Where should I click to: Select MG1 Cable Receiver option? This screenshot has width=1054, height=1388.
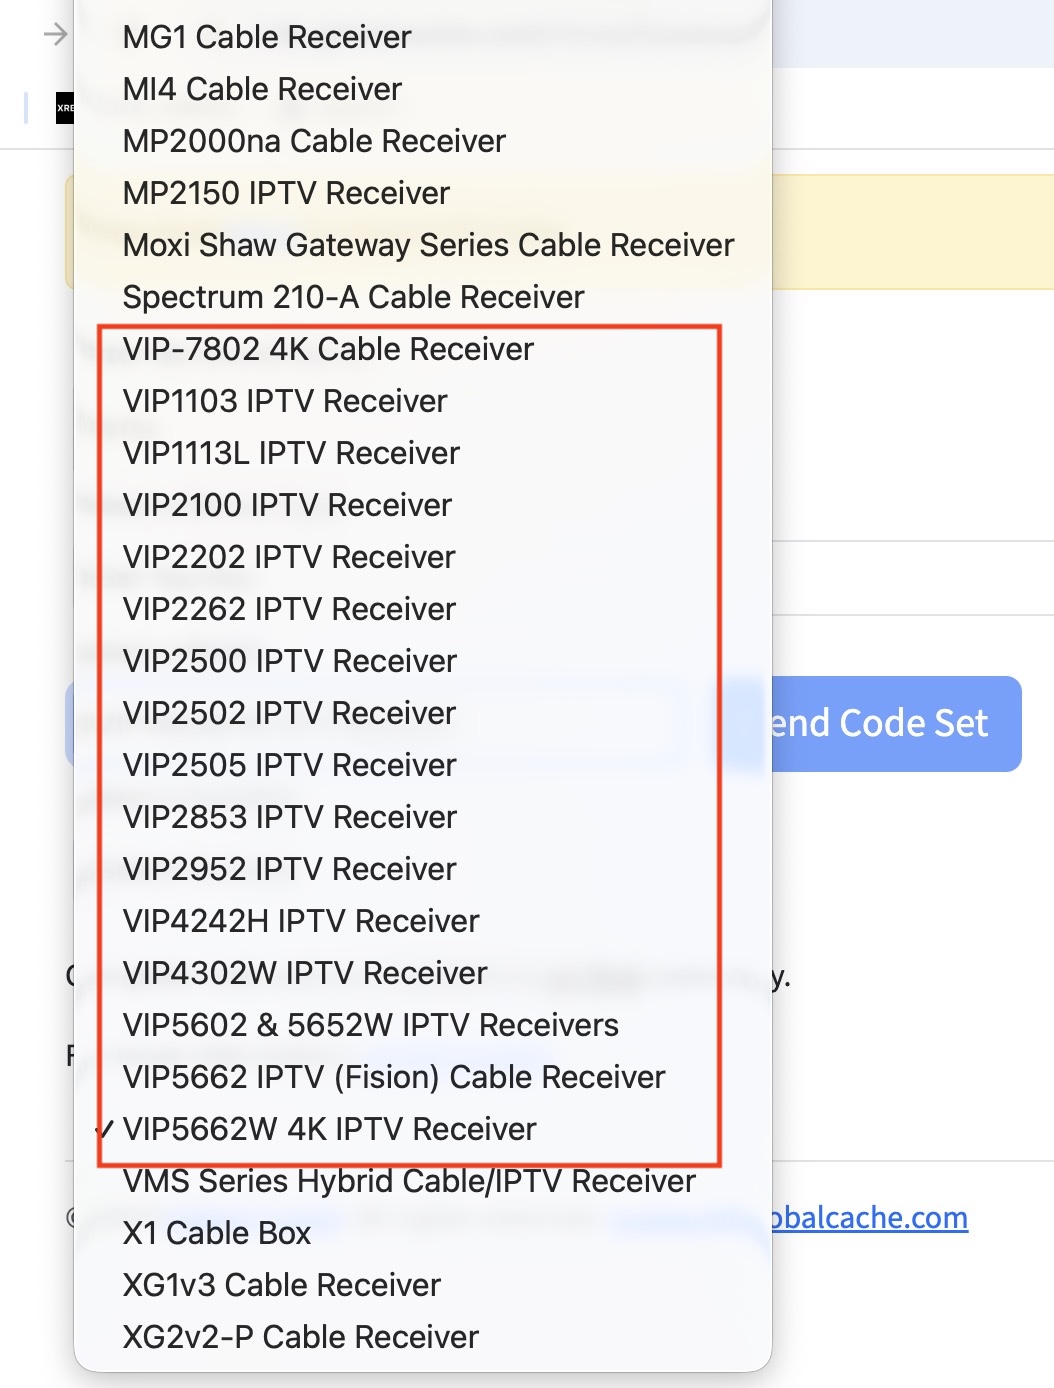tap(267, 37)
